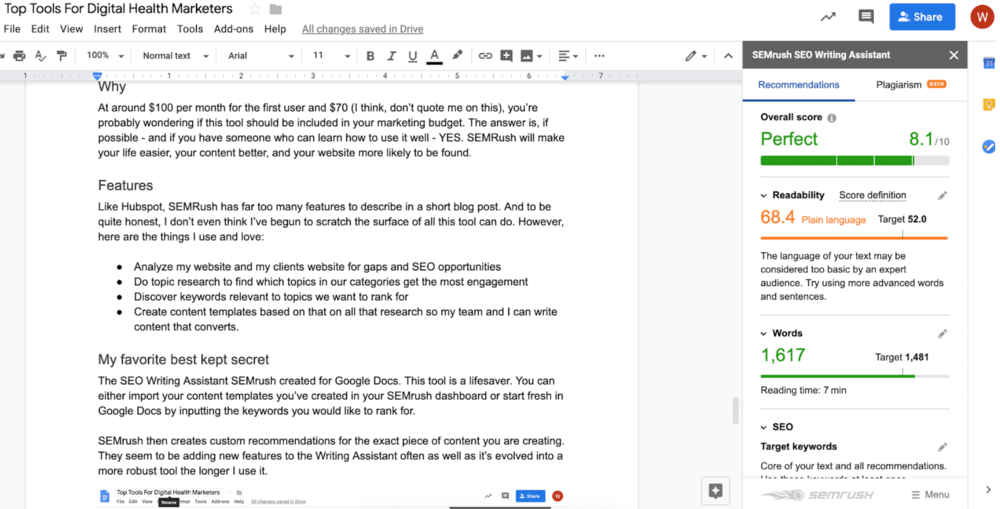Print the document with printer icon

tap(20, 56)
